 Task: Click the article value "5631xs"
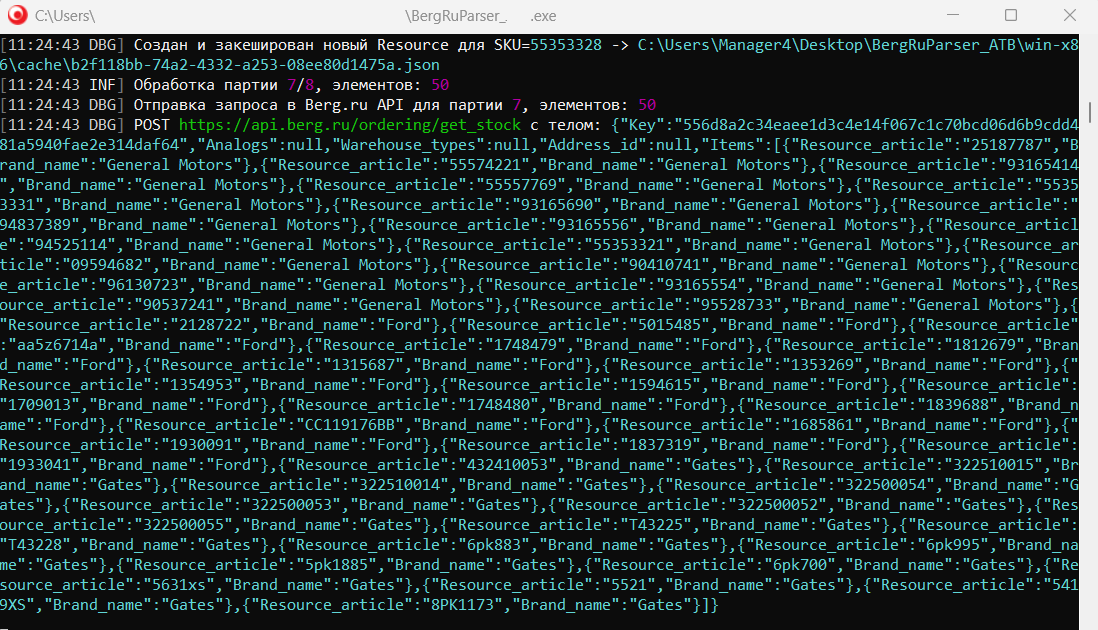point(179,585)
